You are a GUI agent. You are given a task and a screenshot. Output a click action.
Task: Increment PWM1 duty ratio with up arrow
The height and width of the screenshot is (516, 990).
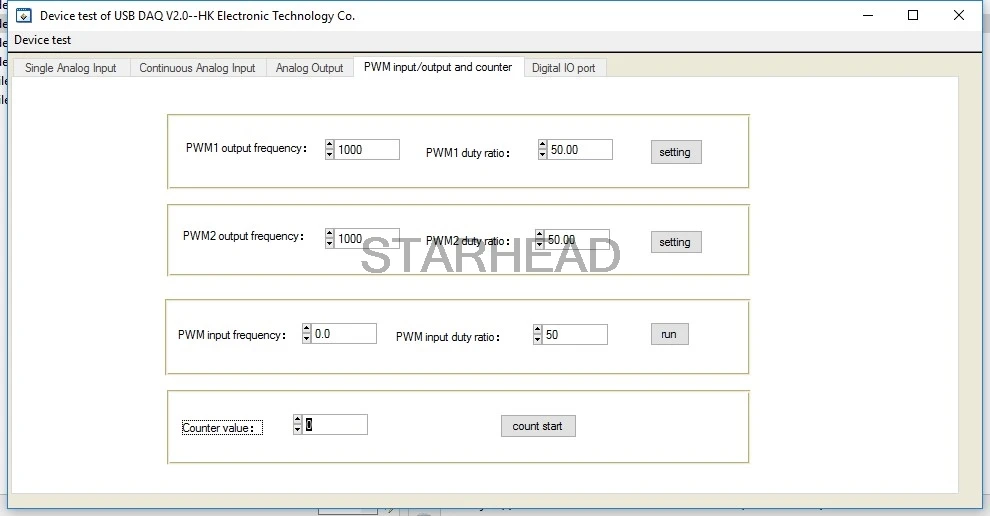(x=542, y=145)
